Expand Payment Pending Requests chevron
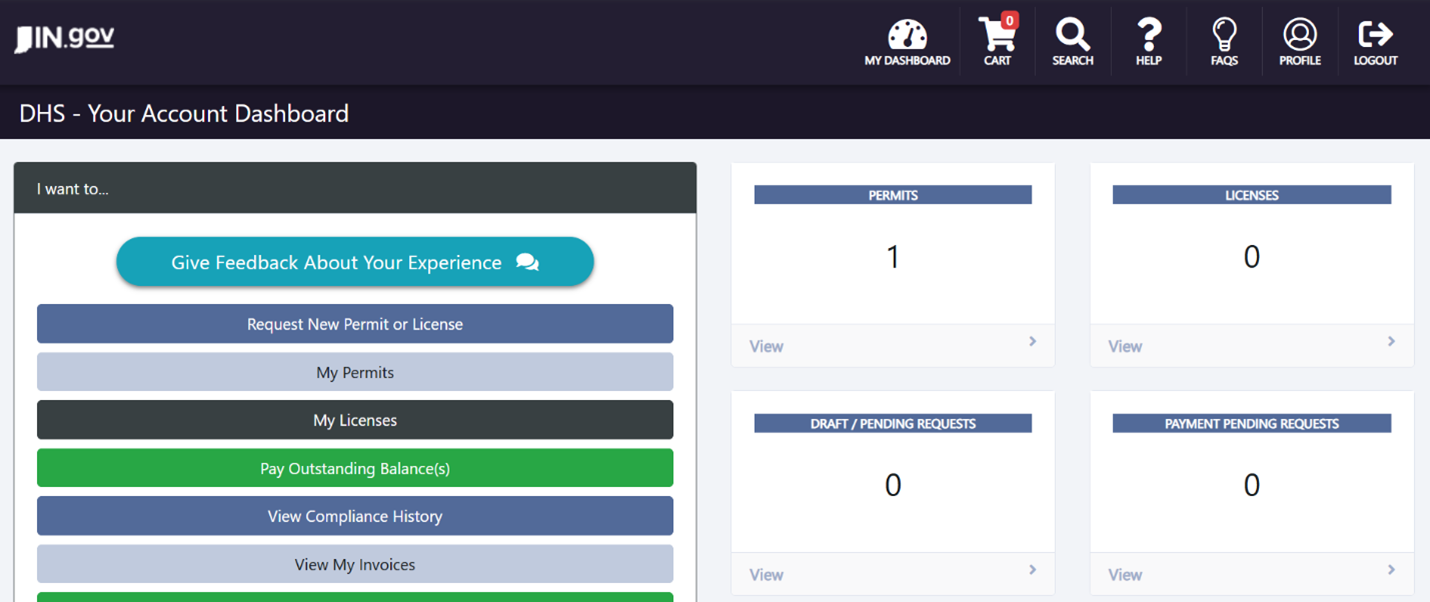The image size is (1430, 602). (x=1391, y=569)
